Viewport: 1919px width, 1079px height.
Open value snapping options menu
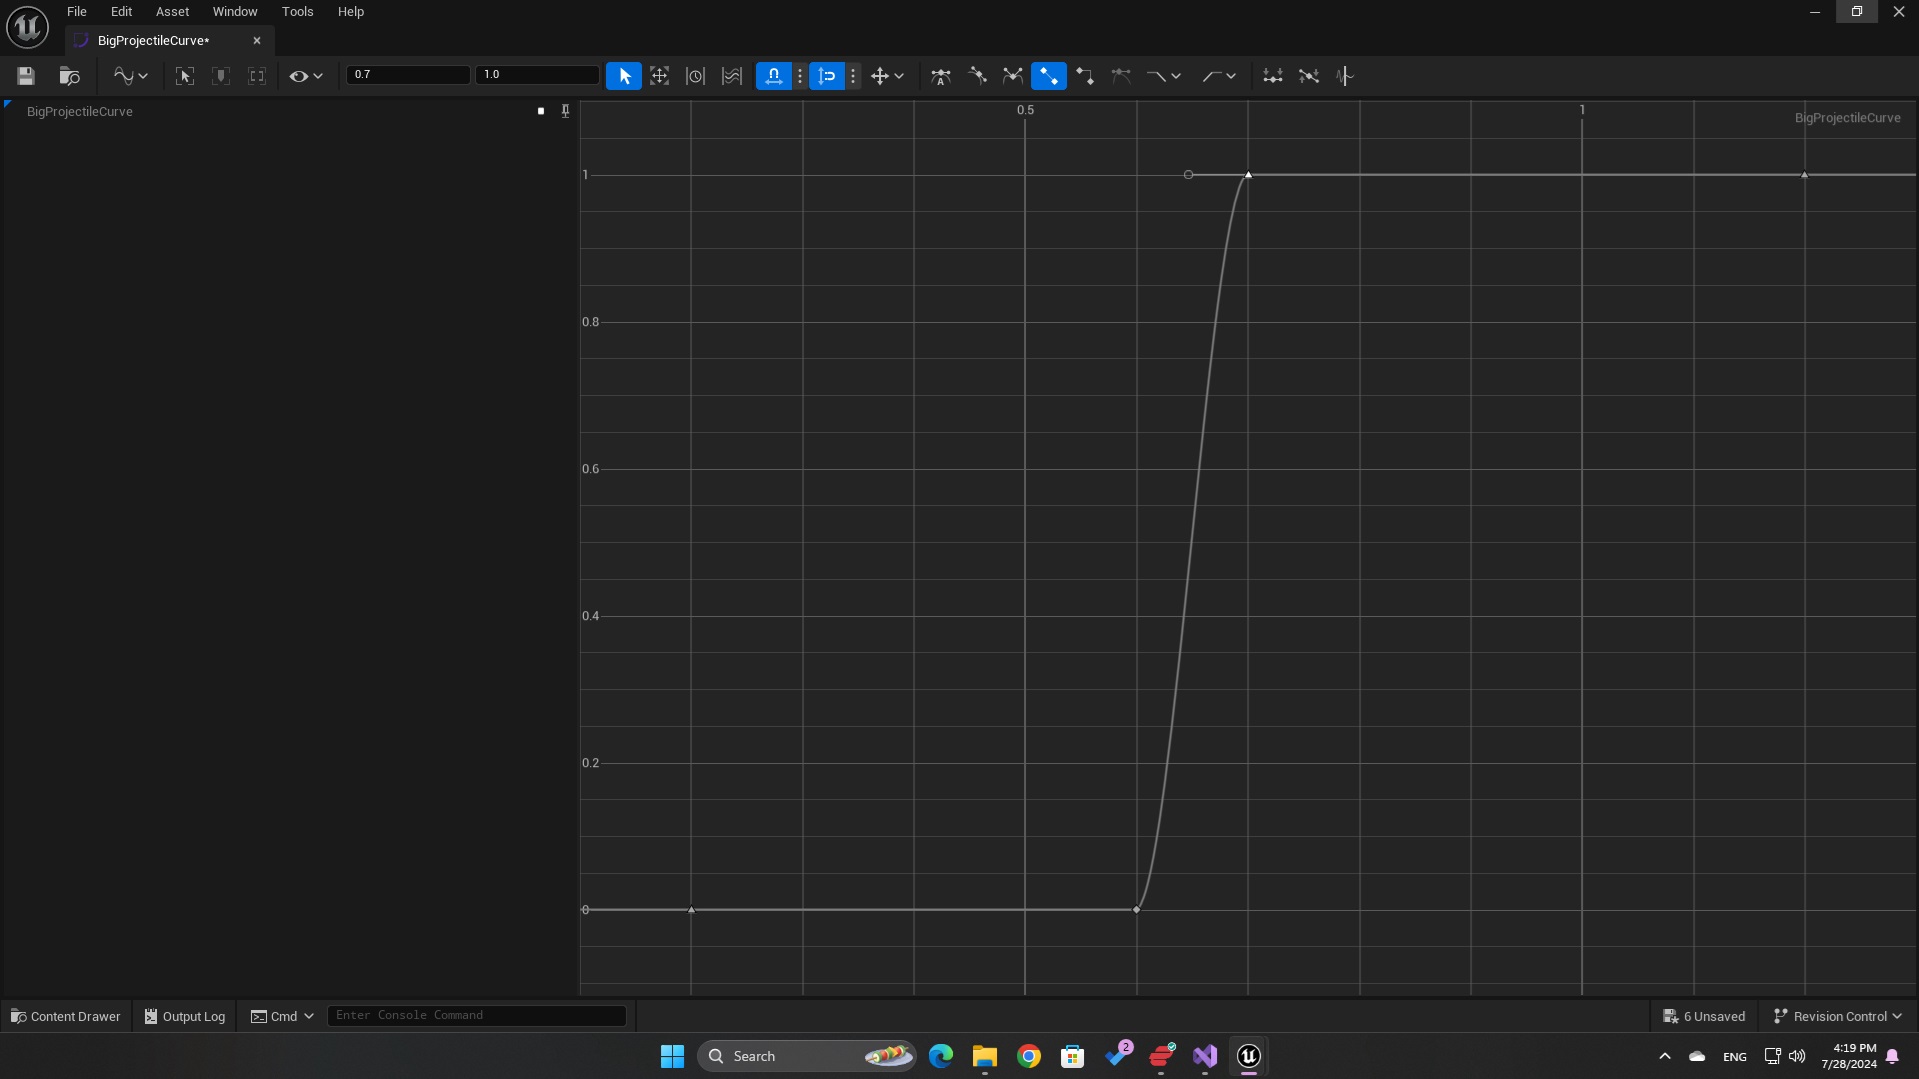(853, 76)
